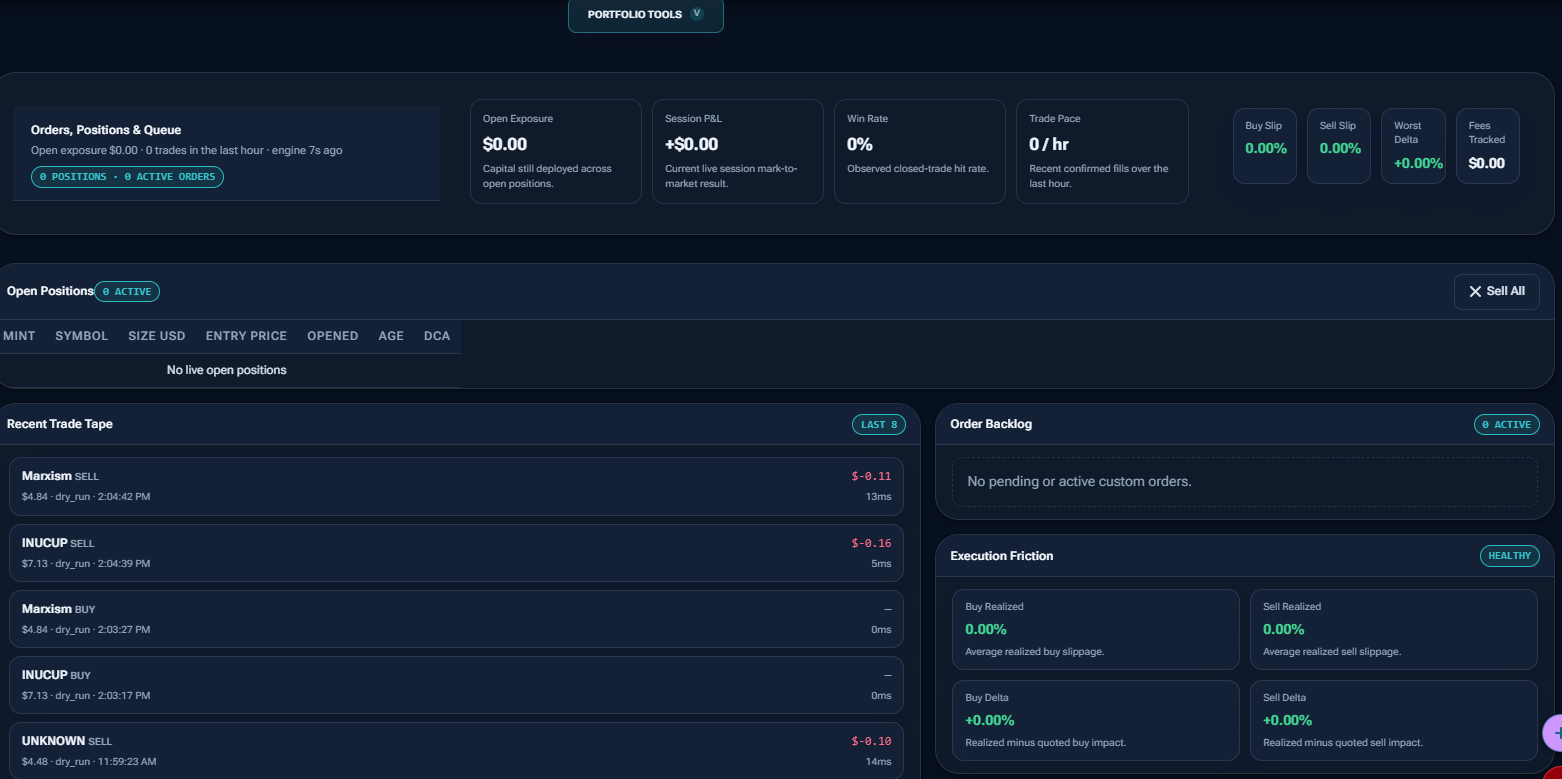
Task: Expand the Portfolio Tools dropdown
Action: [x=645, y=15]
